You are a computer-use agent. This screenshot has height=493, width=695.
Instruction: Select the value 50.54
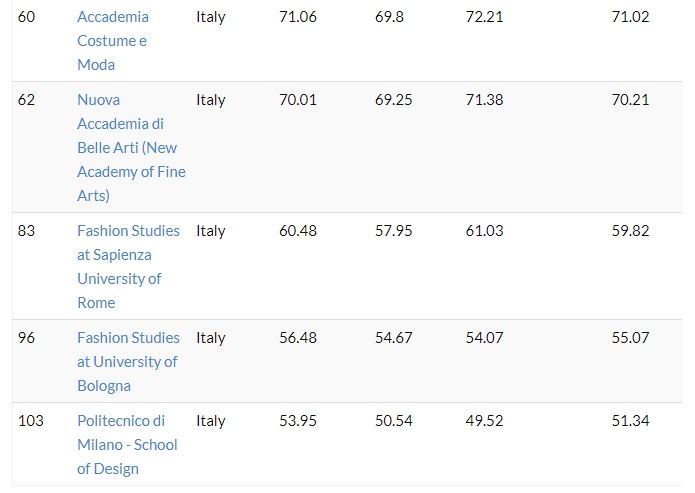[394, 421]
